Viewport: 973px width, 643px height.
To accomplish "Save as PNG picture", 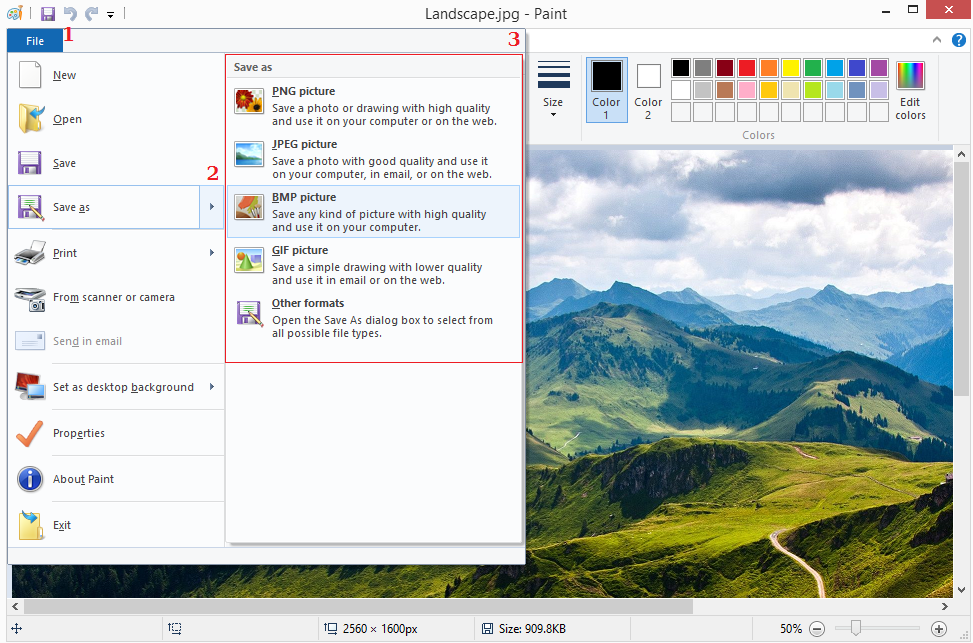I will pos(374,106).
